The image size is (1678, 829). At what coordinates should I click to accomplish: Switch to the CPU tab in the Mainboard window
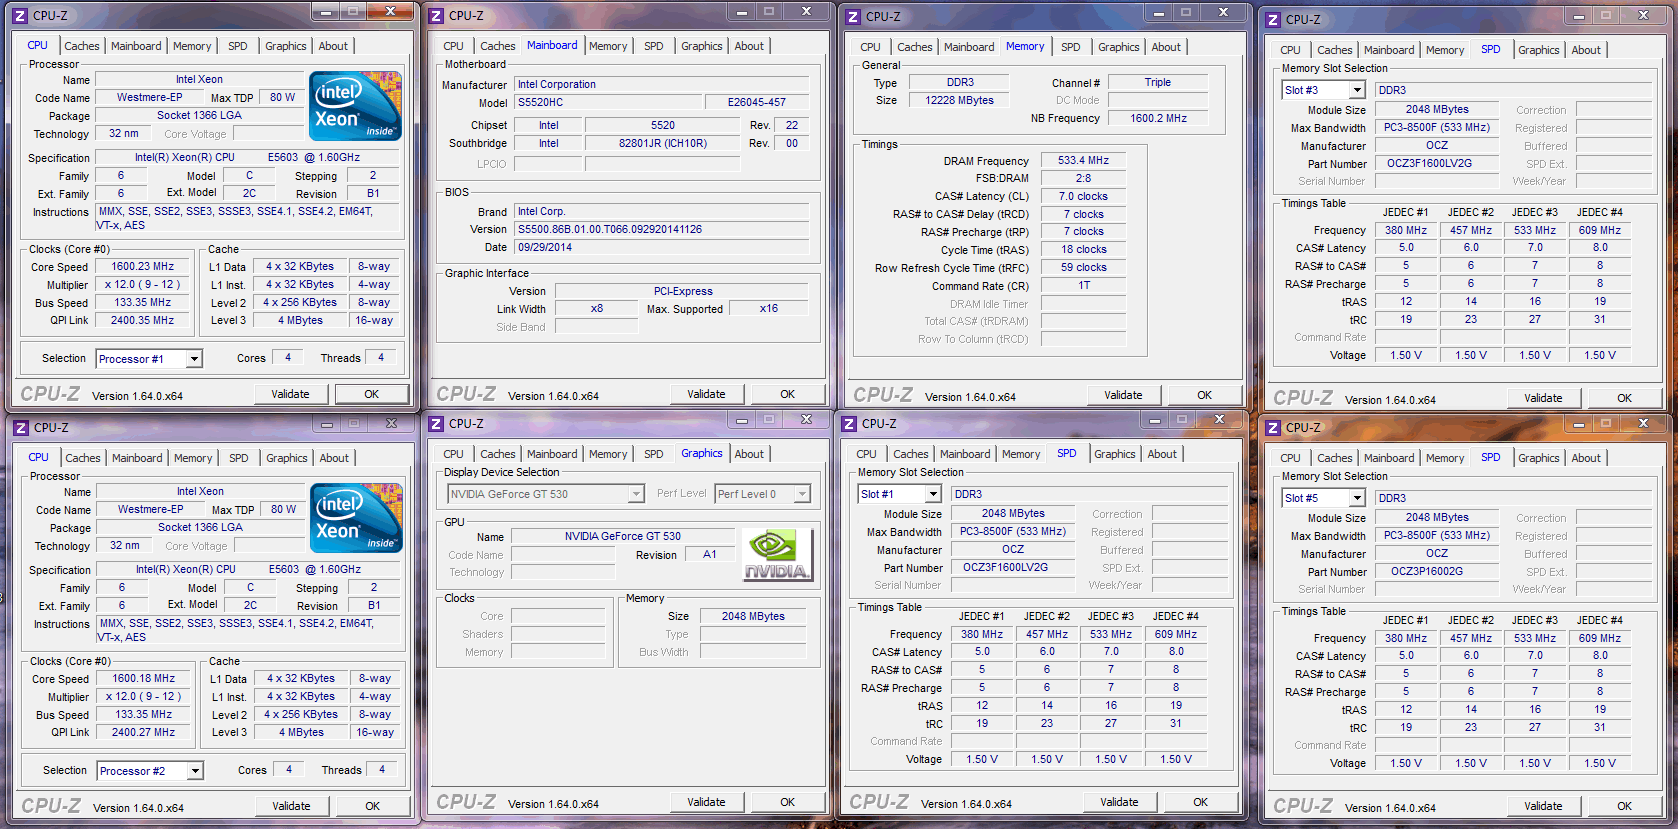pos(453,46)
